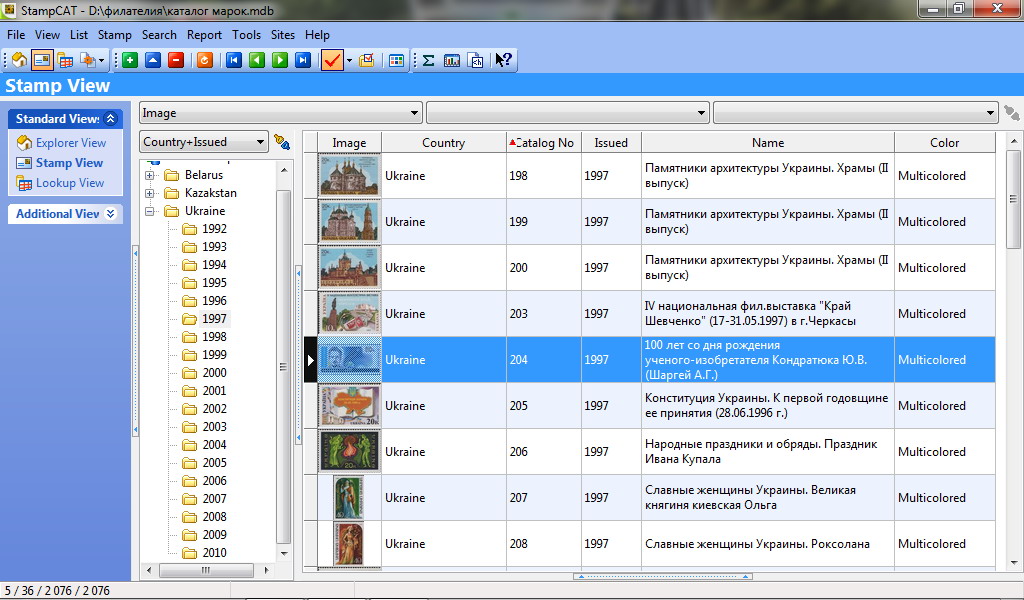1024x600 pixels.
Task: Add a new stamp with the green plus icon
Action: click(130, 60)
